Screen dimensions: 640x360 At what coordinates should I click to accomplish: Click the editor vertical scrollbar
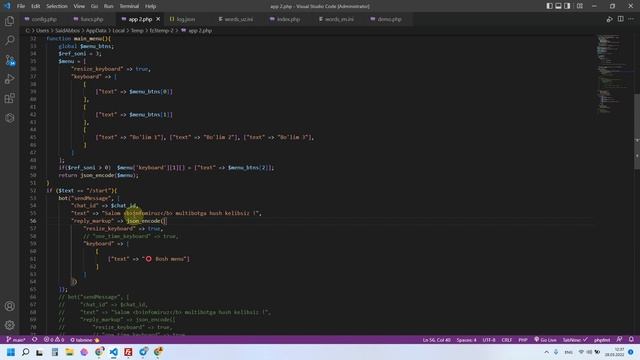[x=637, y=131]
